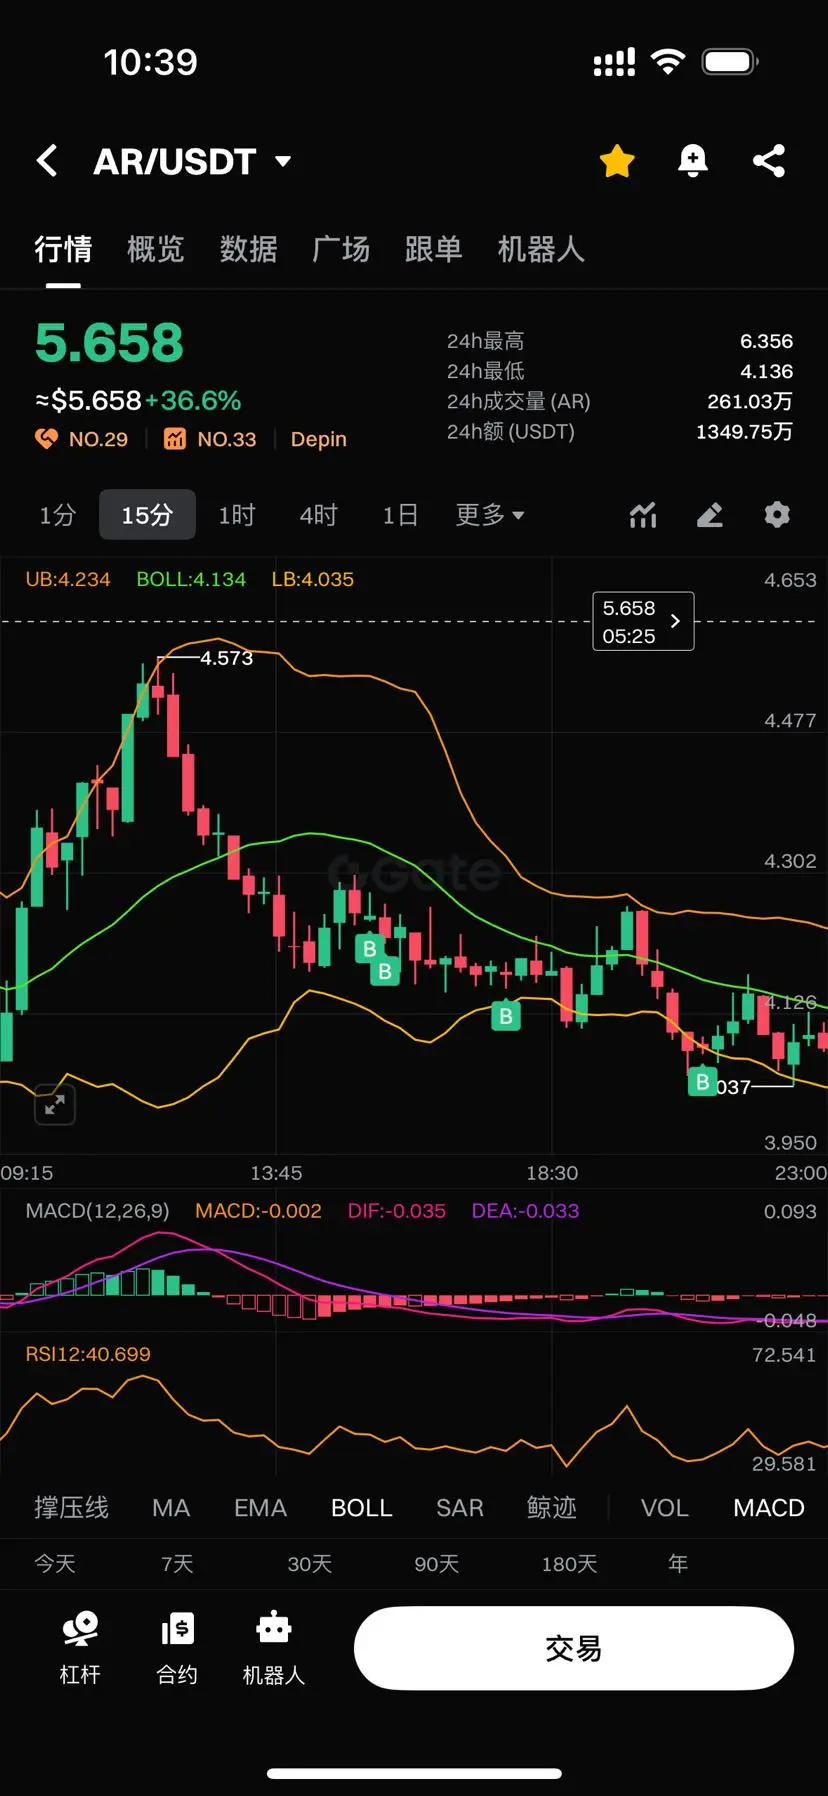Image resolution: width=828 pixels, height=1796 pixels.
Task: Switch to the 数据 tab
Action: click(x=248, y=249)
